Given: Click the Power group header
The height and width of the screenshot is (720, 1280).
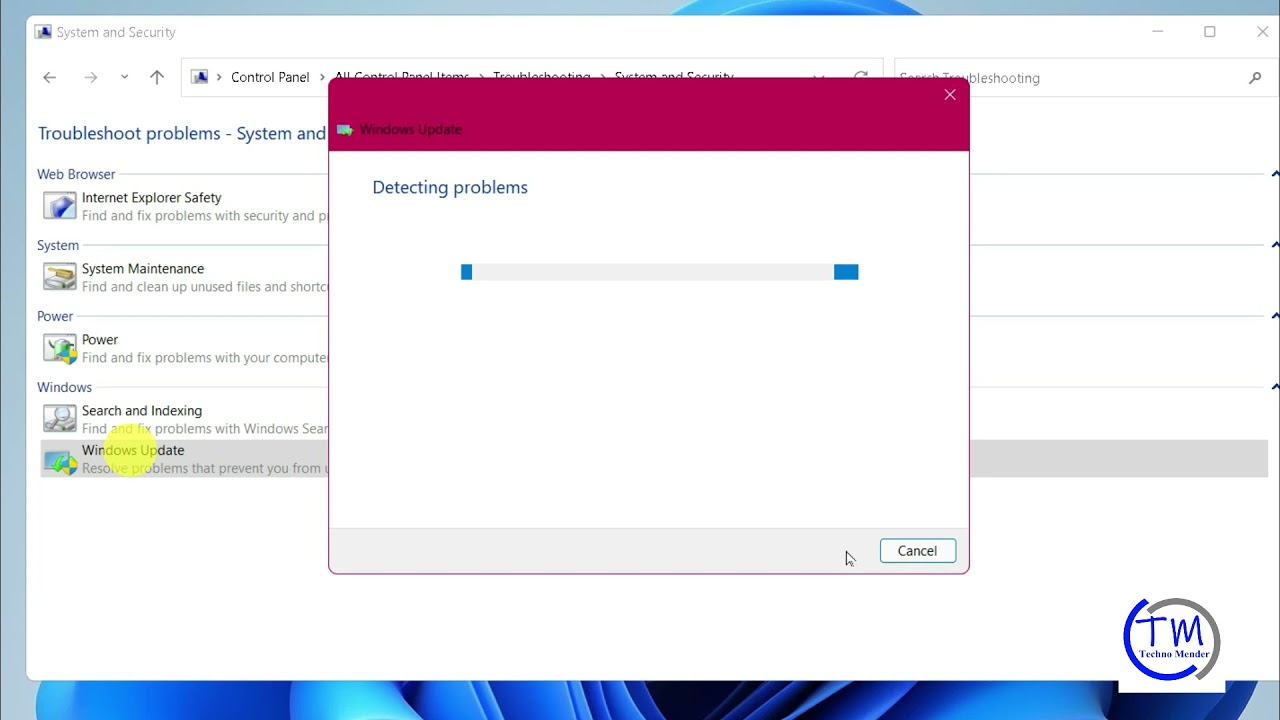Looking at the screenshot, I should click(55, 316).
